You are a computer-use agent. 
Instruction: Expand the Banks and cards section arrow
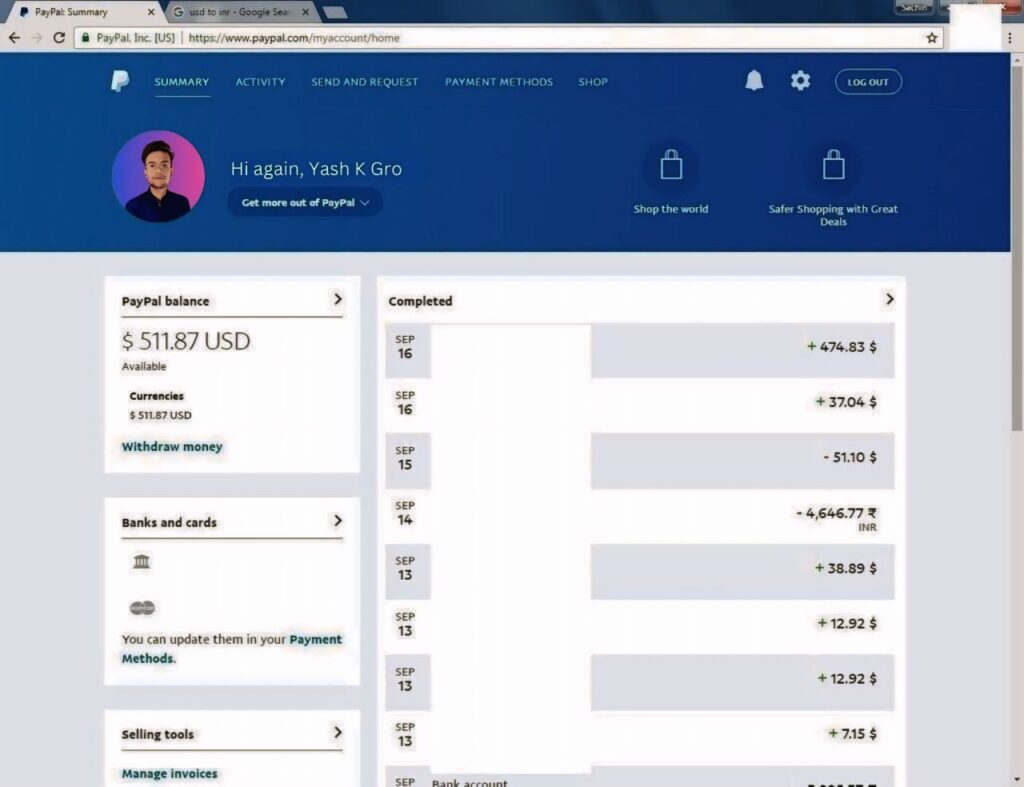coord(338,521)
